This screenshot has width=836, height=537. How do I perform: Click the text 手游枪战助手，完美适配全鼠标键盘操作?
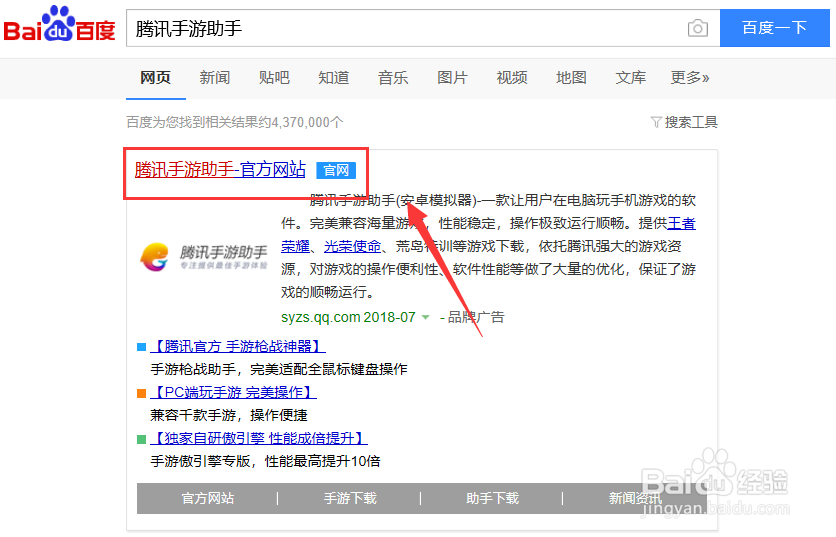pyautogui.click(x=279, y=369)
